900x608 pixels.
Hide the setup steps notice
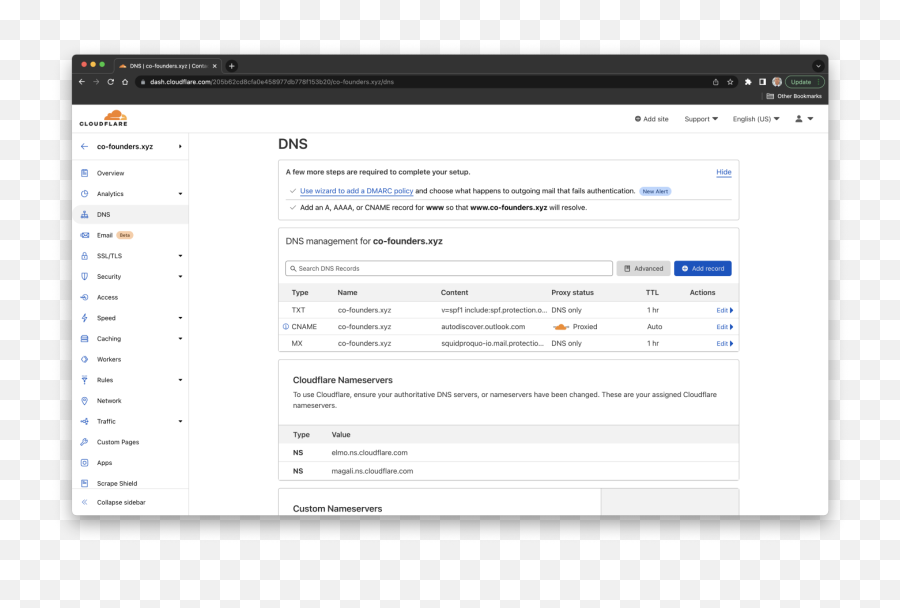724,172
